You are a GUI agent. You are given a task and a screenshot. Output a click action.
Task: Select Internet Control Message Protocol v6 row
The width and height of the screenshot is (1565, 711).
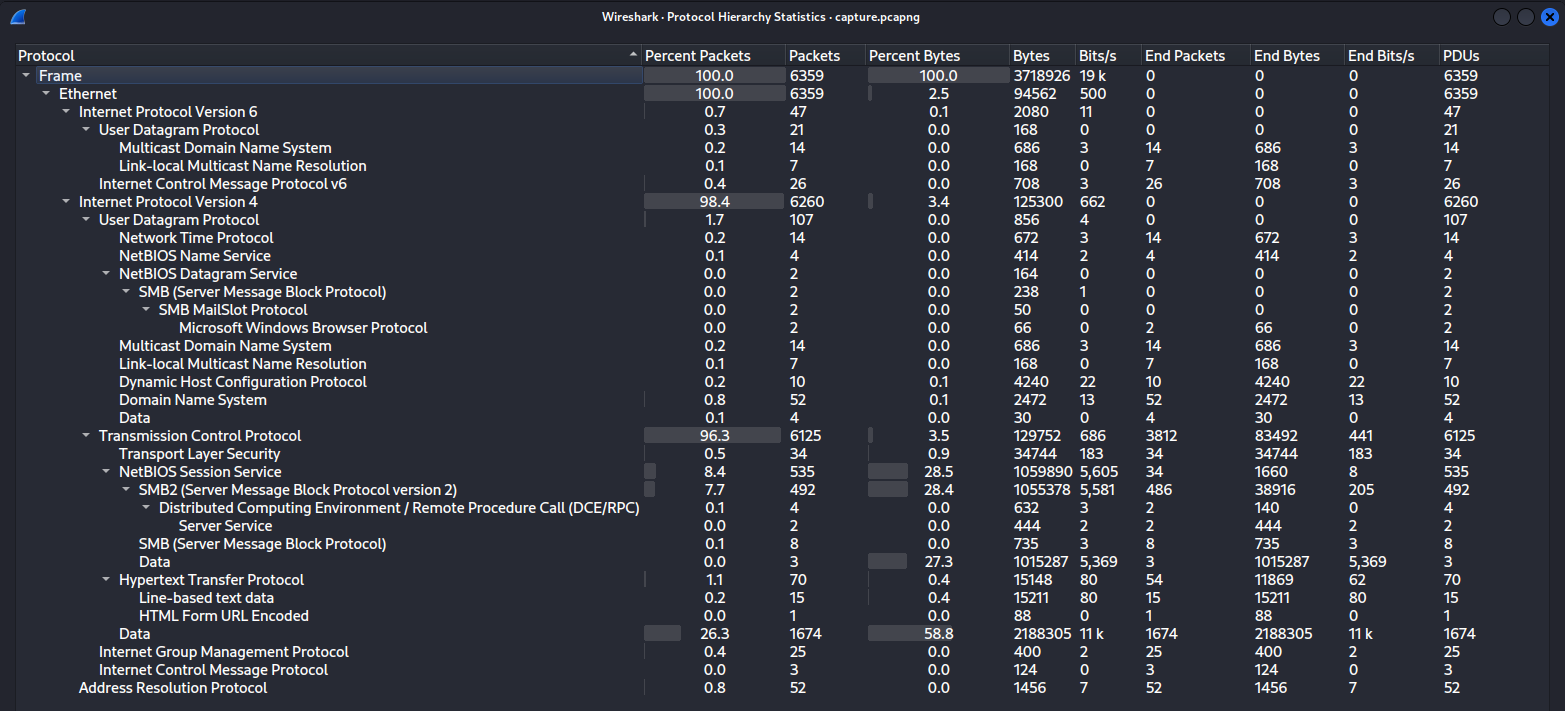pos(782,184)
